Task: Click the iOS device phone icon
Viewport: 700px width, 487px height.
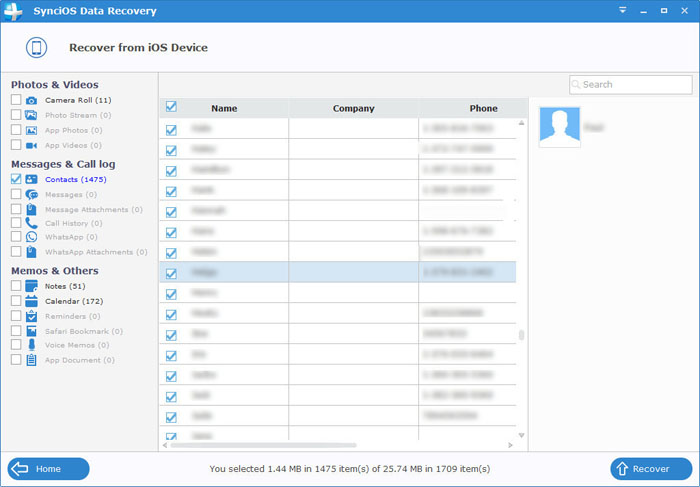Action: click(36, 47)
